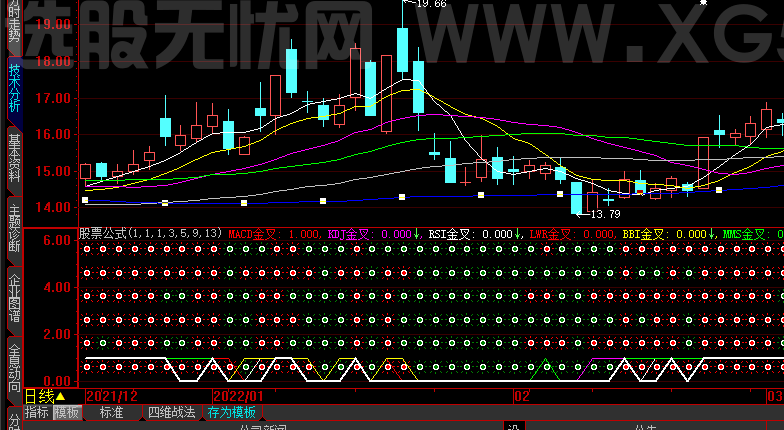Click the 15.00 price axis label
Image resolution: width=784 pixels, height=430 pixels.
point(53,171)
